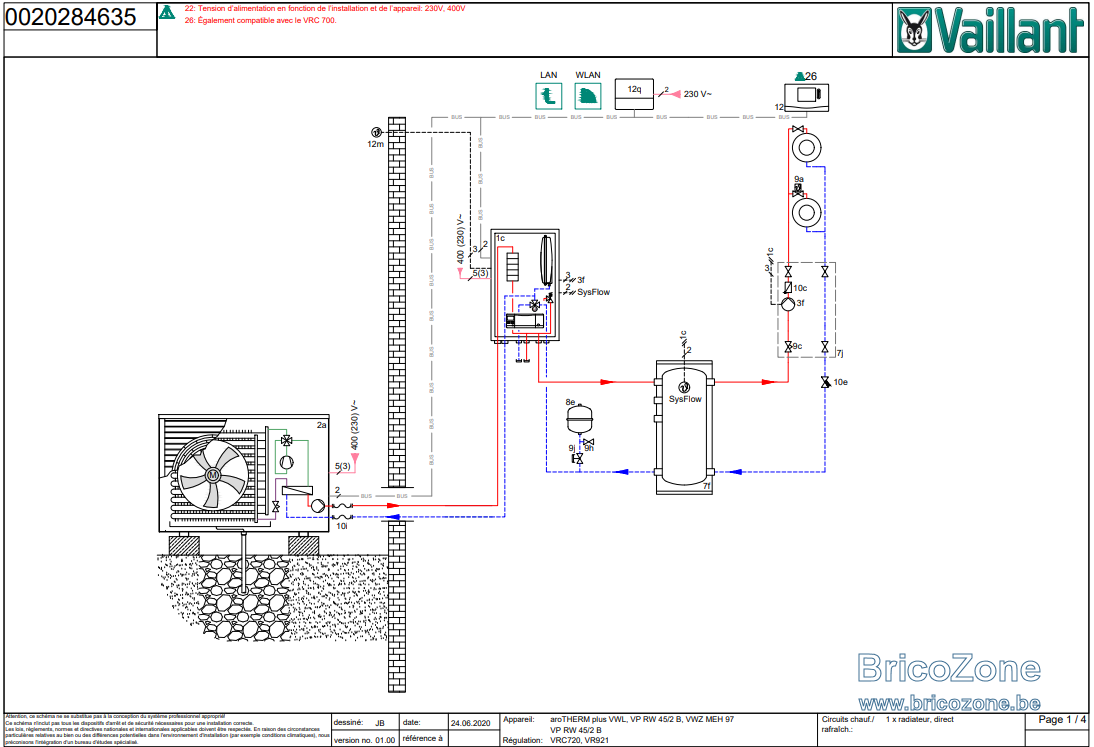Screen dimensions: 1094x747
Task: Select the Vaillant logo
Action: (x=991, y=30)
